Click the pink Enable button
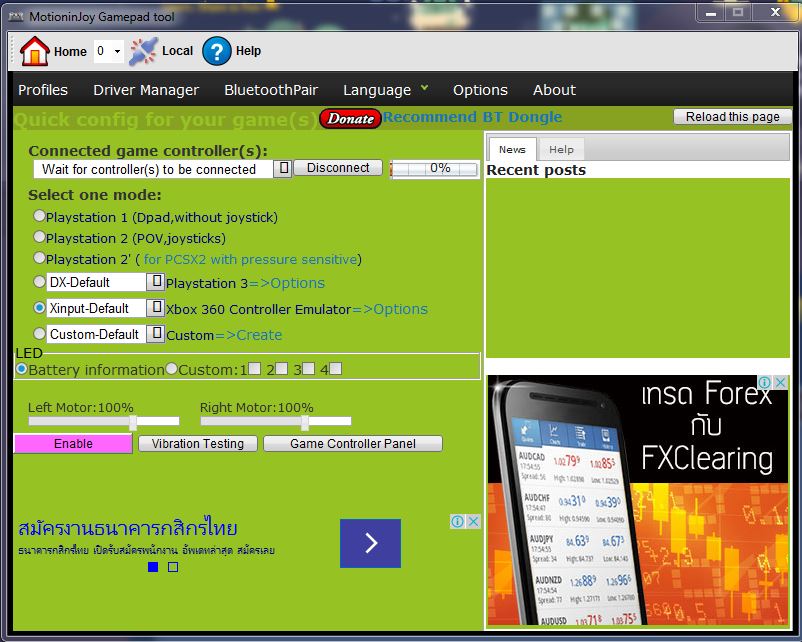802x642 pixels. pyautogui.click(x=73, y=444)
